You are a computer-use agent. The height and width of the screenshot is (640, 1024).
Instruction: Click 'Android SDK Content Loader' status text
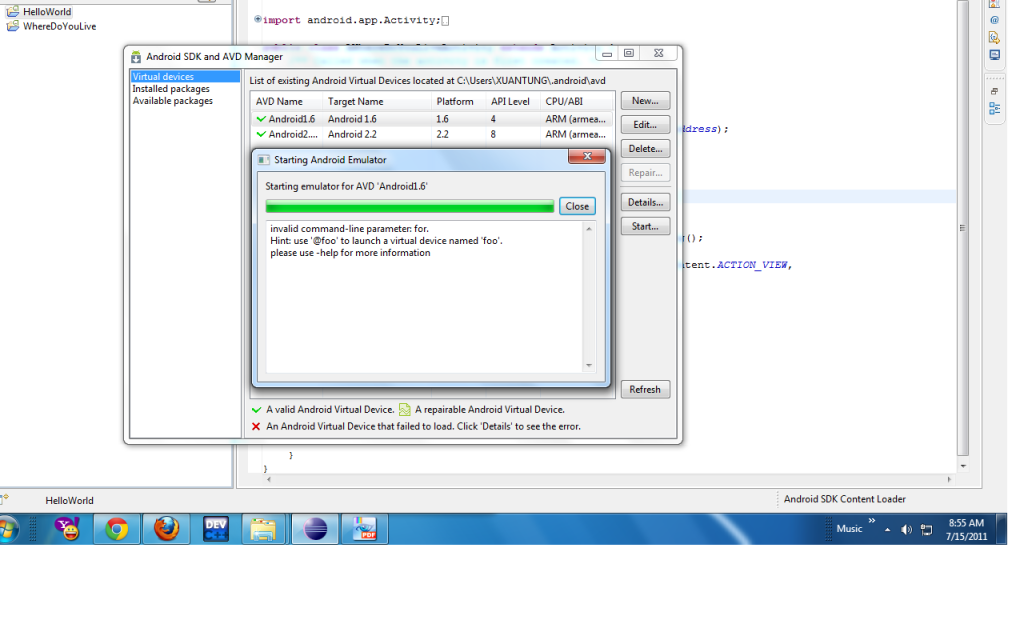coord(844,499)
